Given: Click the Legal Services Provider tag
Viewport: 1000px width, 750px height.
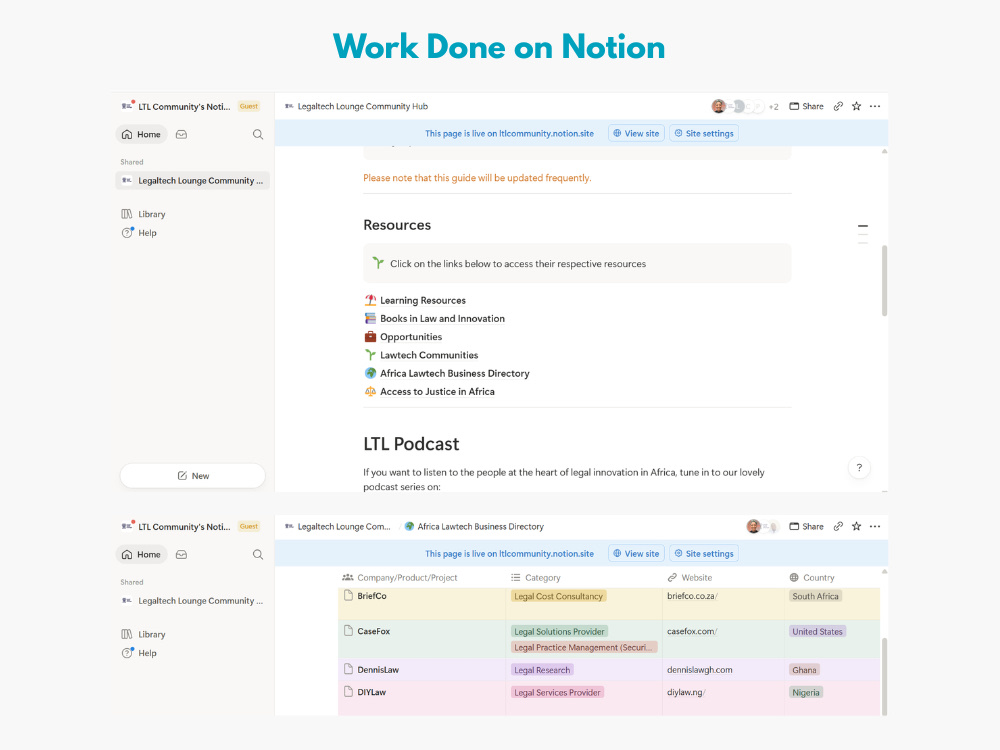Looking at the screenshot, I should (557, 692).
